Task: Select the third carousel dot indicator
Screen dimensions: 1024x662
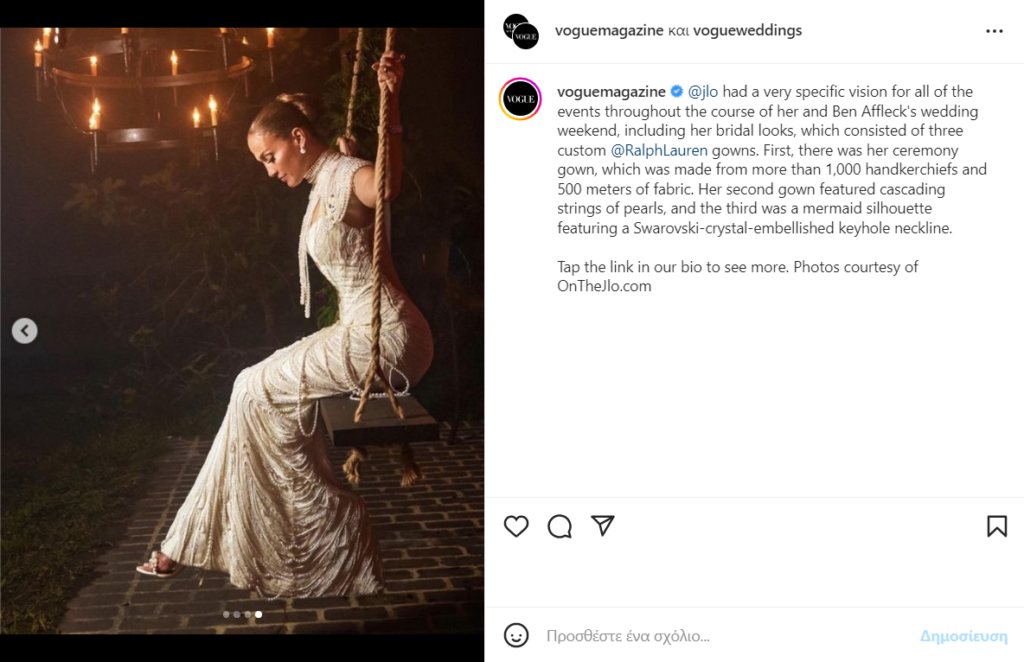Action: tap(248, 614)
